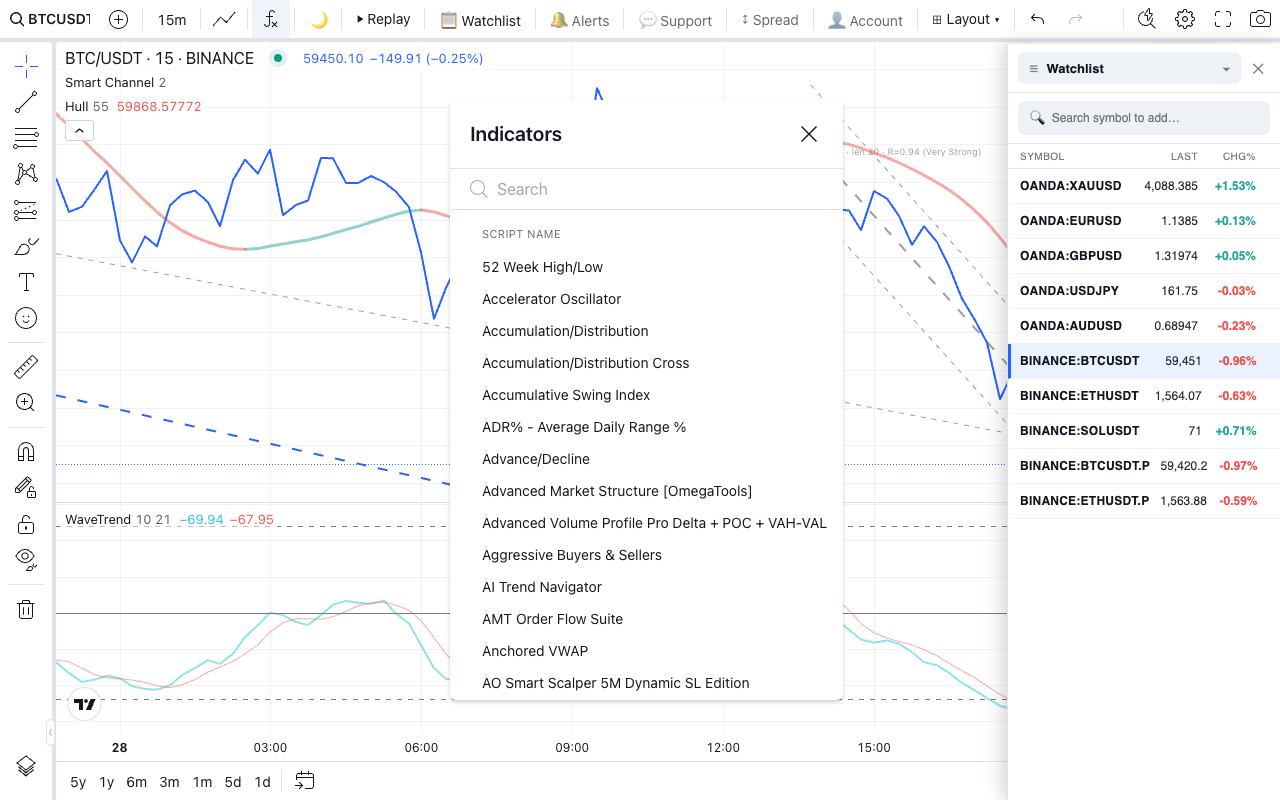Select the trend line drawing tool
1280x800 pixels.
pyautogui.click(x=26, y=102)
